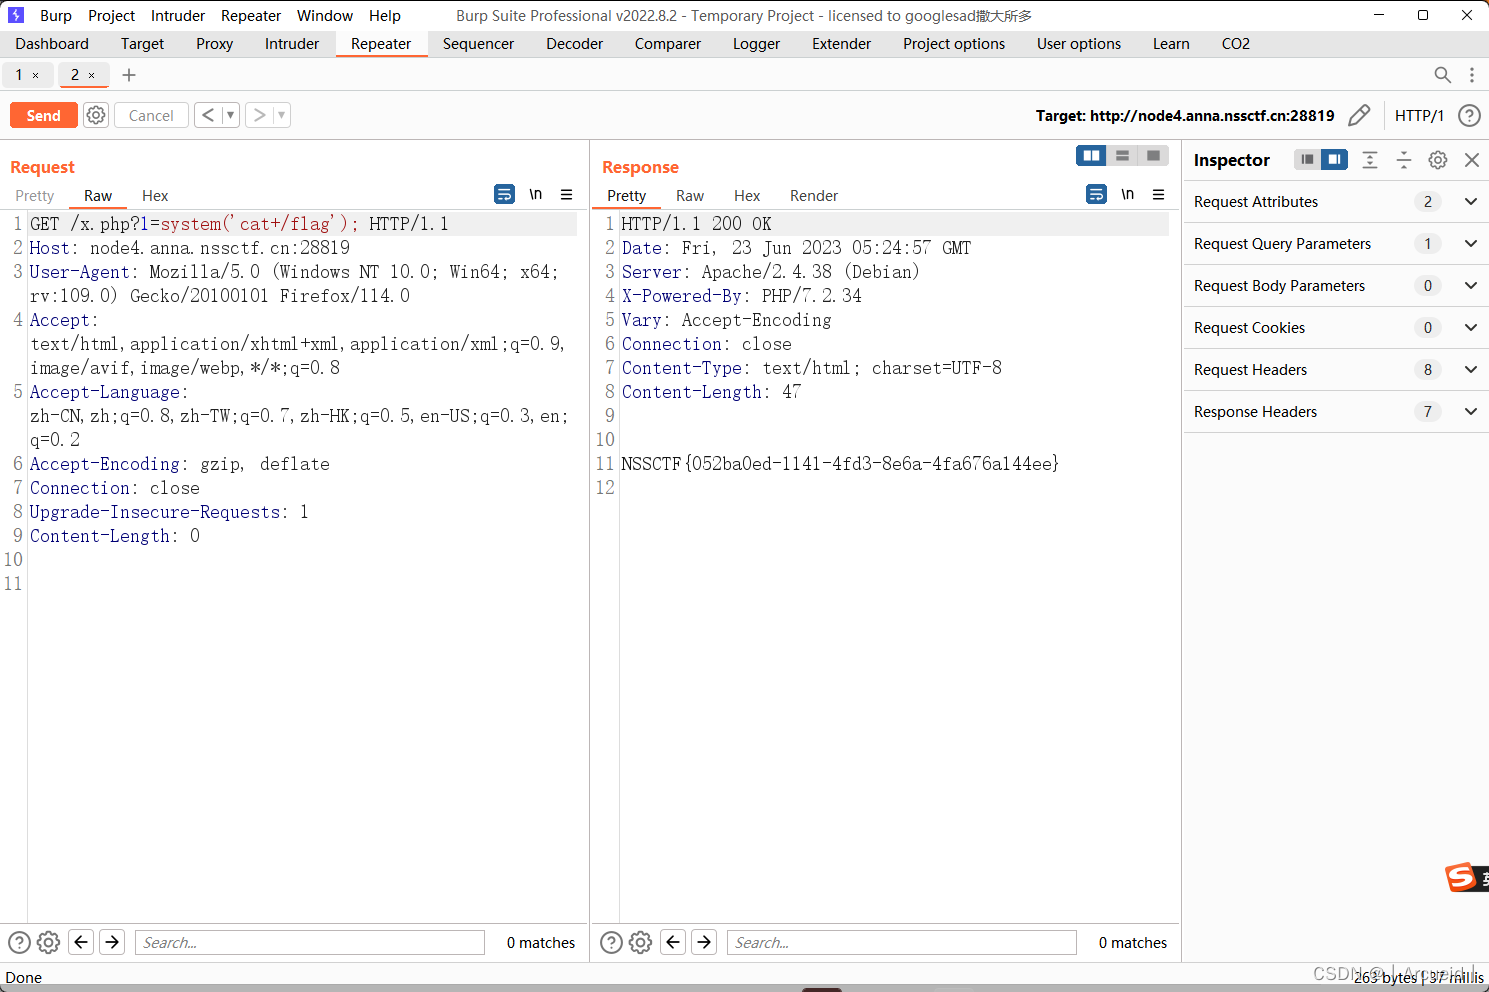
Task: Close Repeater tab 2
Action: pos(92,75)
